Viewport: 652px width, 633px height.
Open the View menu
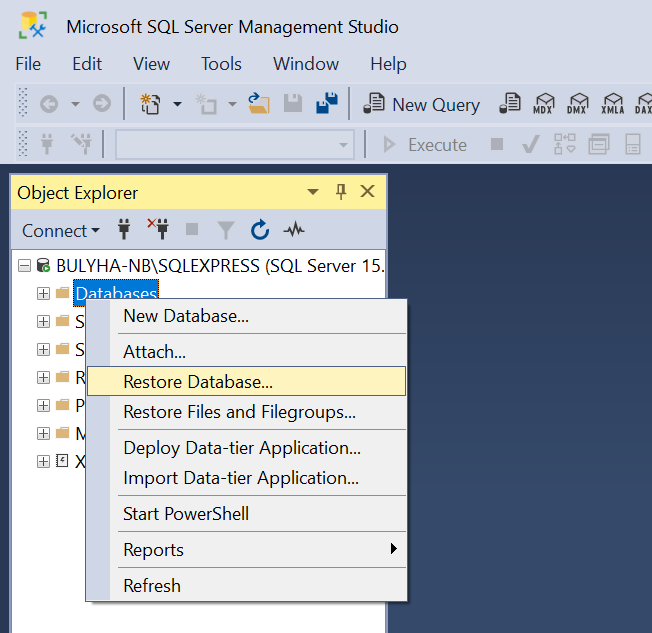[x=151, y=64]
